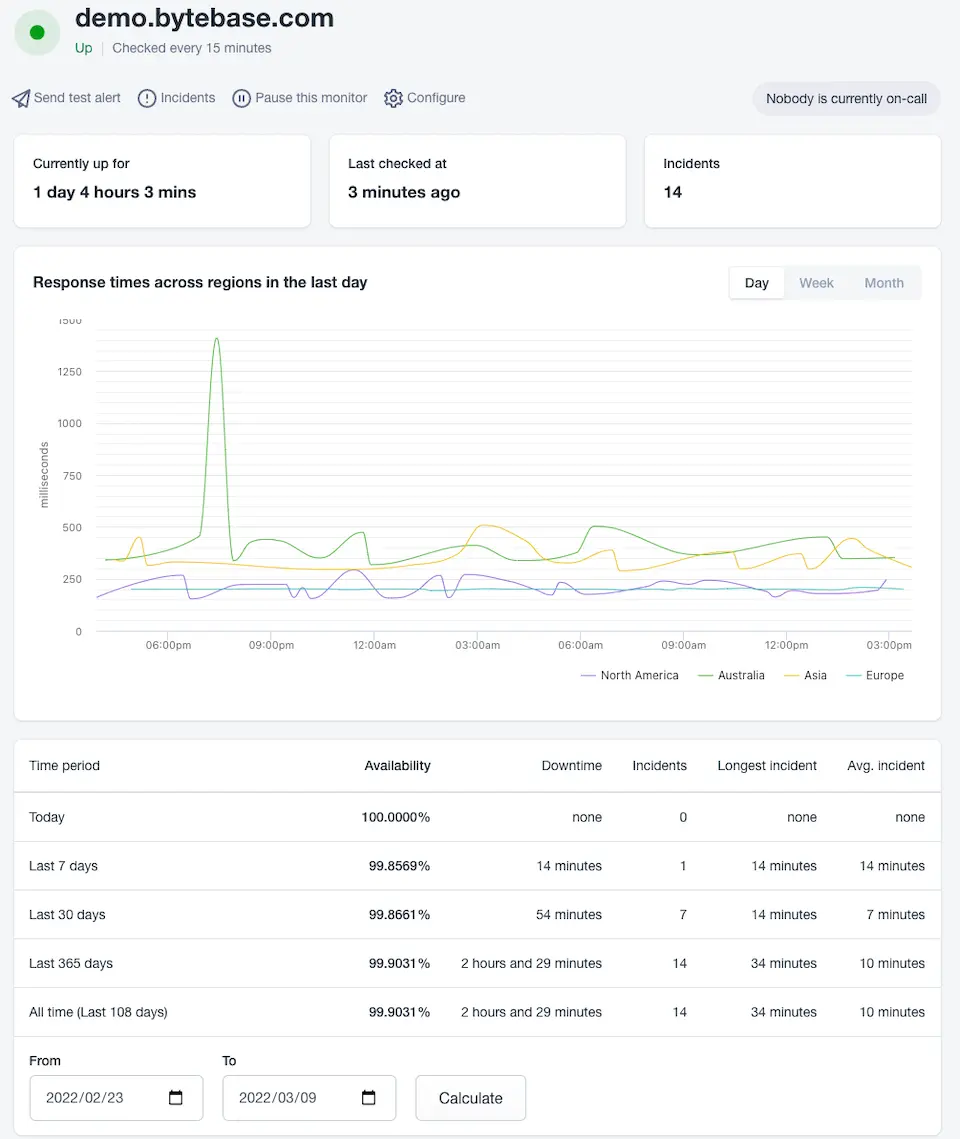Click the Last 7 days row label
This screenshot has width=960, height=1139.
(63, 866)
